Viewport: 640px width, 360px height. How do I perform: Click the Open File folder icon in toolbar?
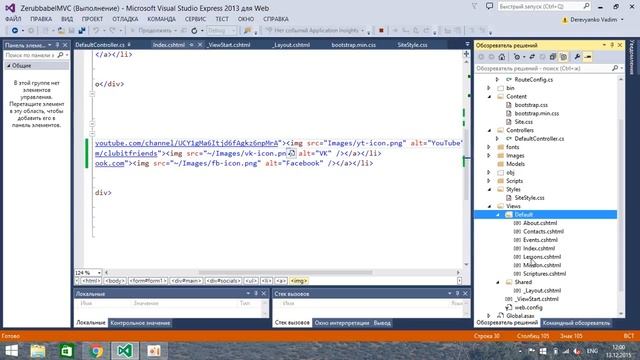[x=61, y=31]
